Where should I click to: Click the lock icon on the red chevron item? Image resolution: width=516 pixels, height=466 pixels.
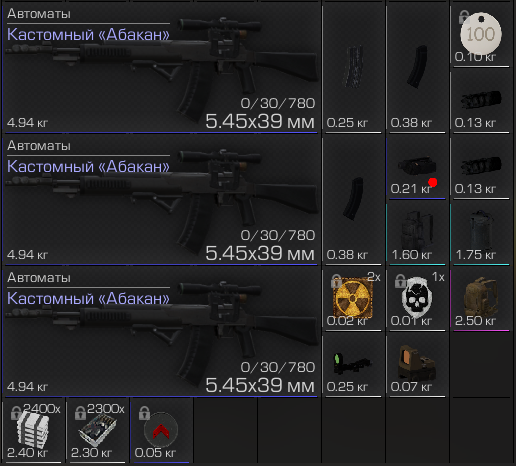coord(144,413)
